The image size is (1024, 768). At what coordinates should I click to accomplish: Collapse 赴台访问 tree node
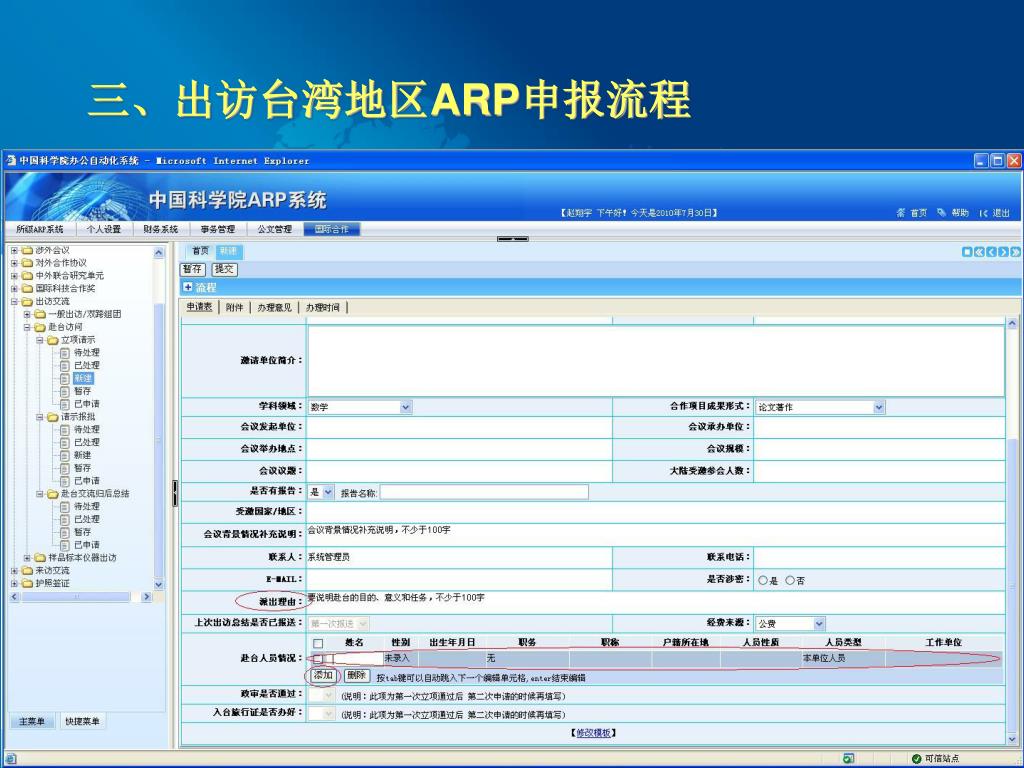(x=27, y=327)
